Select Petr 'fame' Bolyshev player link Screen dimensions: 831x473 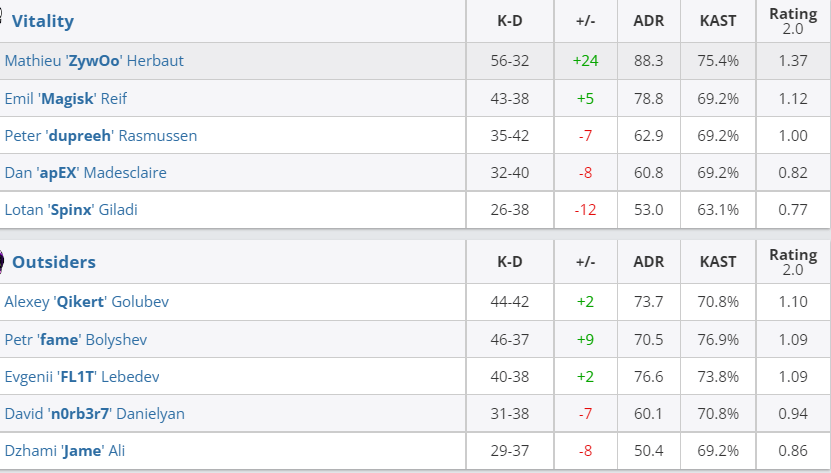[x=76, y=339]
